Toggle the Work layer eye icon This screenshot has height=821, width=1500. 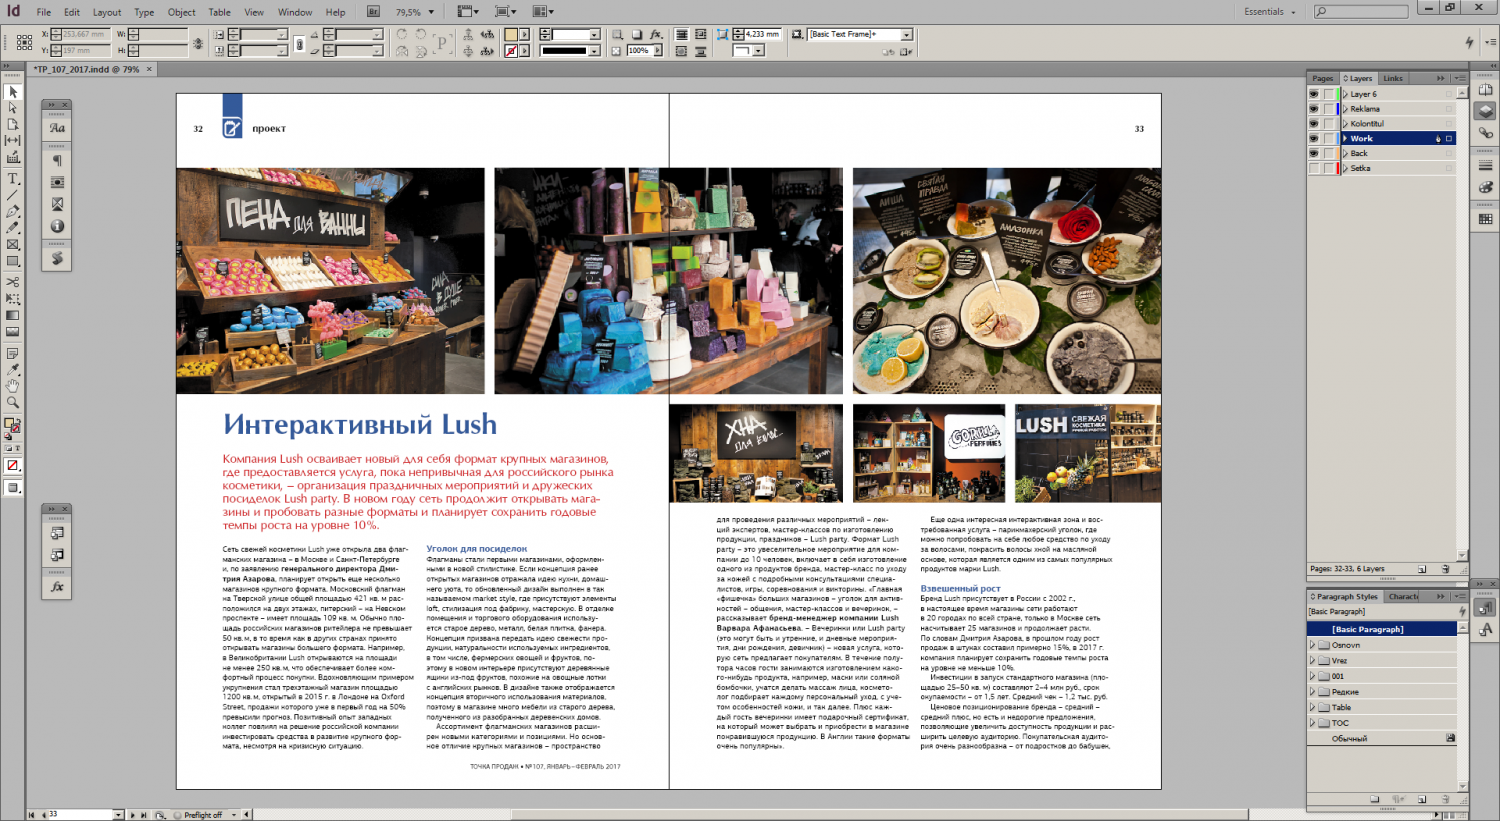[1314, 138]
